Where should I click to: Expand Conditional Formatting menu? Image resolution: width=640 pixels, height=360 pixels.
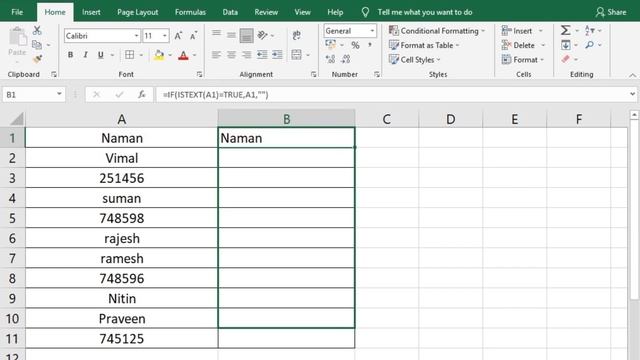(483, 31)
